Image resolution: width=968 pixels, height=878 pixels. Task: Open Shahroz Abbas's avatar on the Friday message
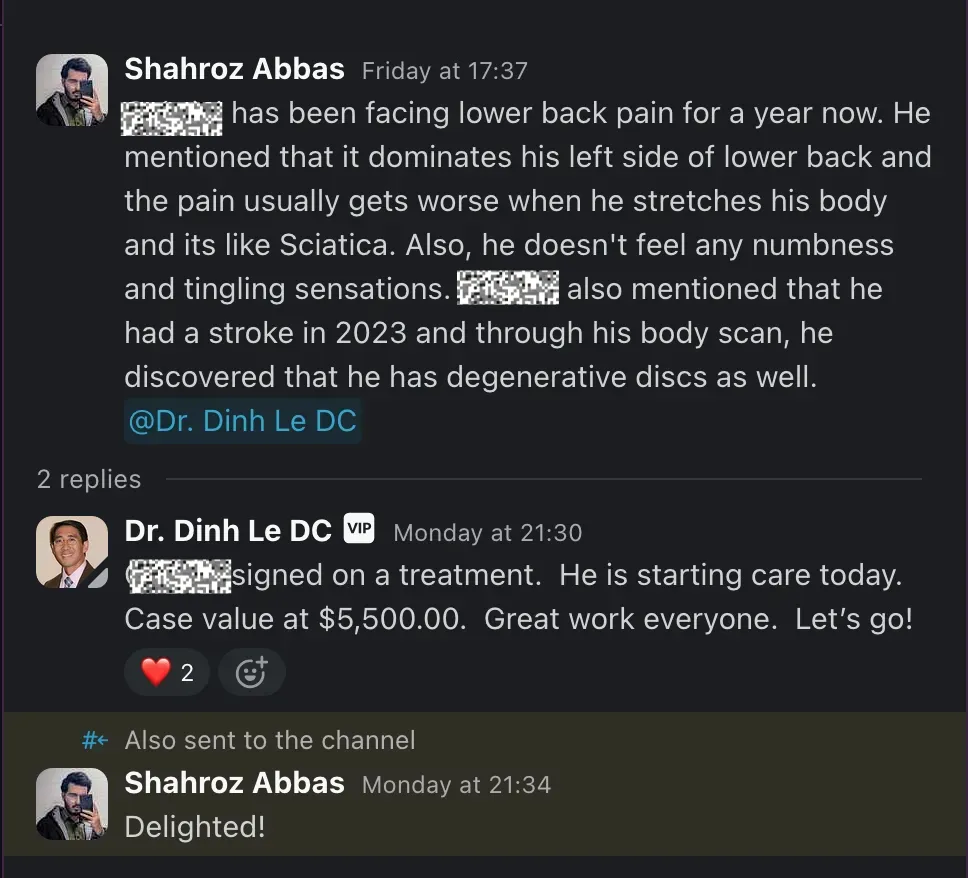click(72, 90)
